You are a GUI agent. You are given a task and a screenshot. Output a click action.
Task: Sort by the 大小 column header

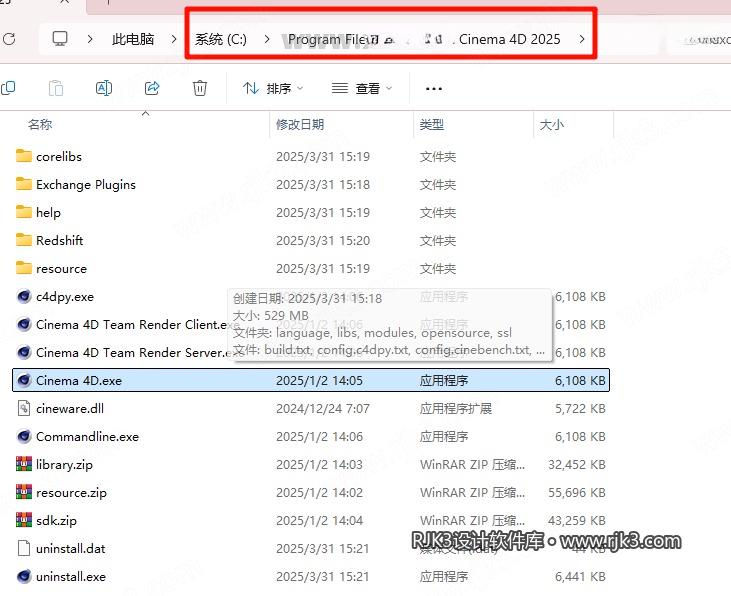[x=552, y=125]
